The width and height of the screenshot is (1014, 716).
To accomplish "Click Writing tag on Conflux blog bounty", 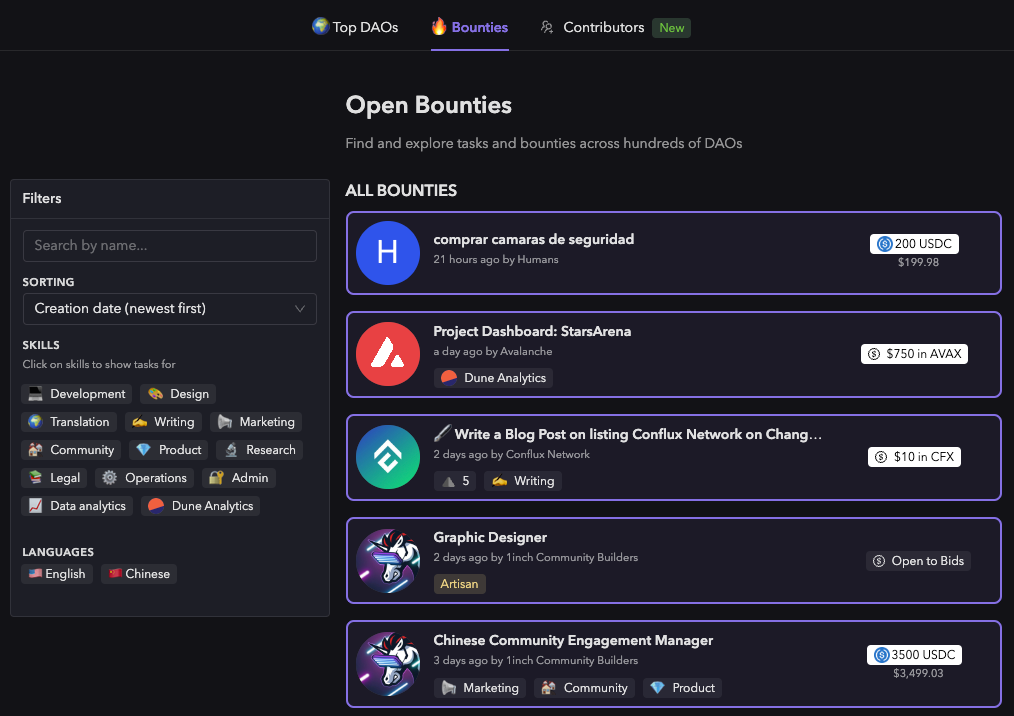I will (523, 481).
